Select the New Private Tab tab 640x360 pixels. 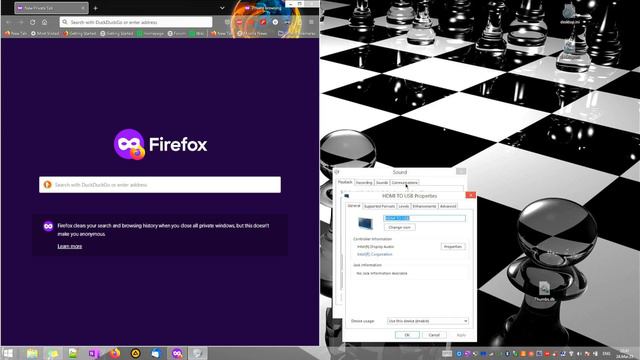(x=51, y=8)
